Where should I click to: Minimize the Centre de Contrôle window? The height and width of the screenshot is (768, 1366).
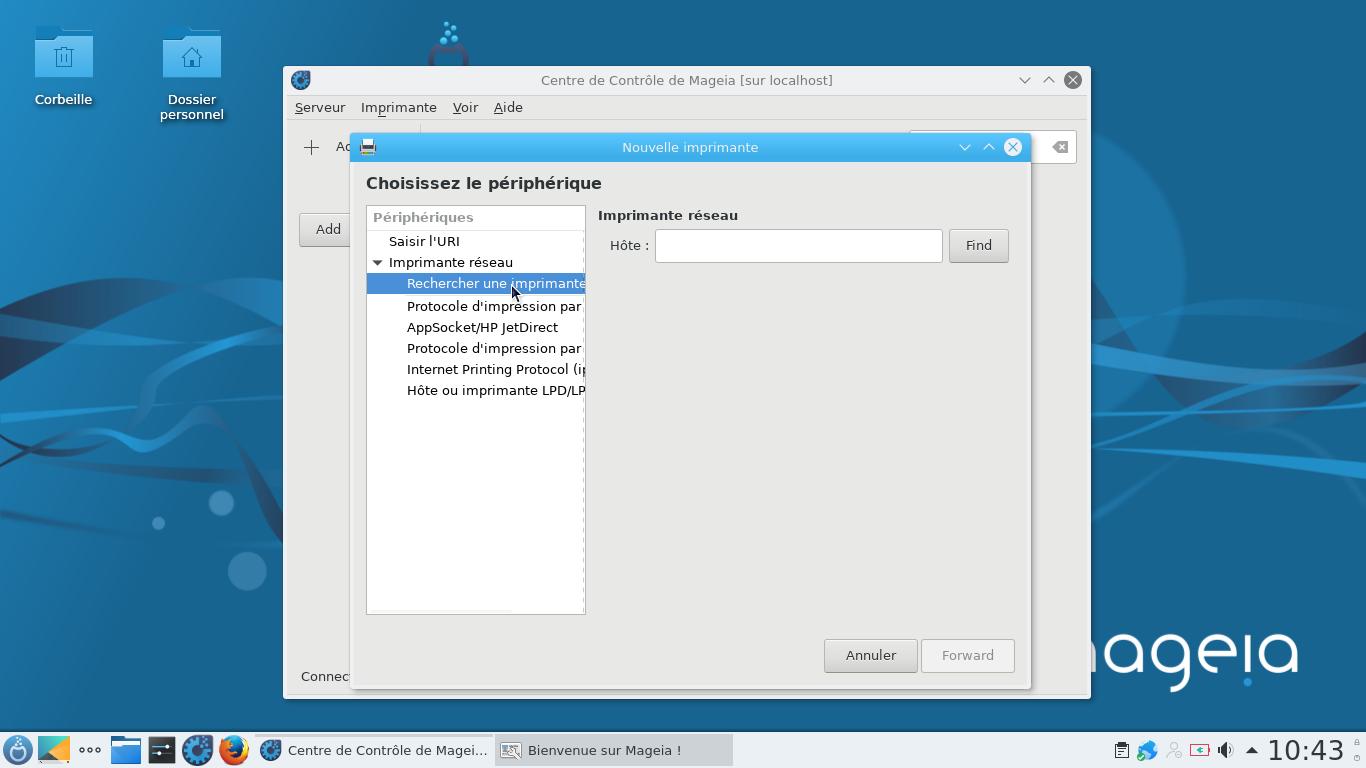(1025, 80)
